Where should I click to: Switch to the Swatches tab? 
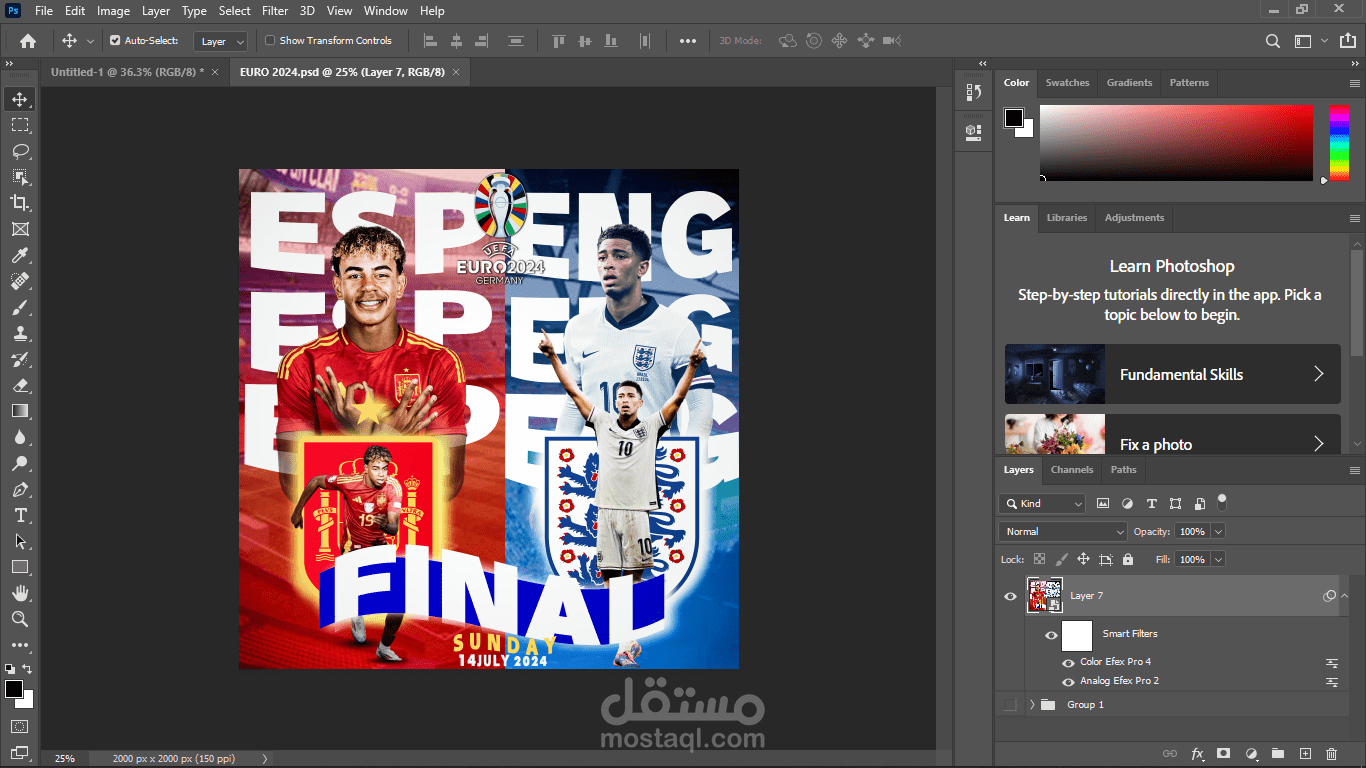(x=1067, y=83)
